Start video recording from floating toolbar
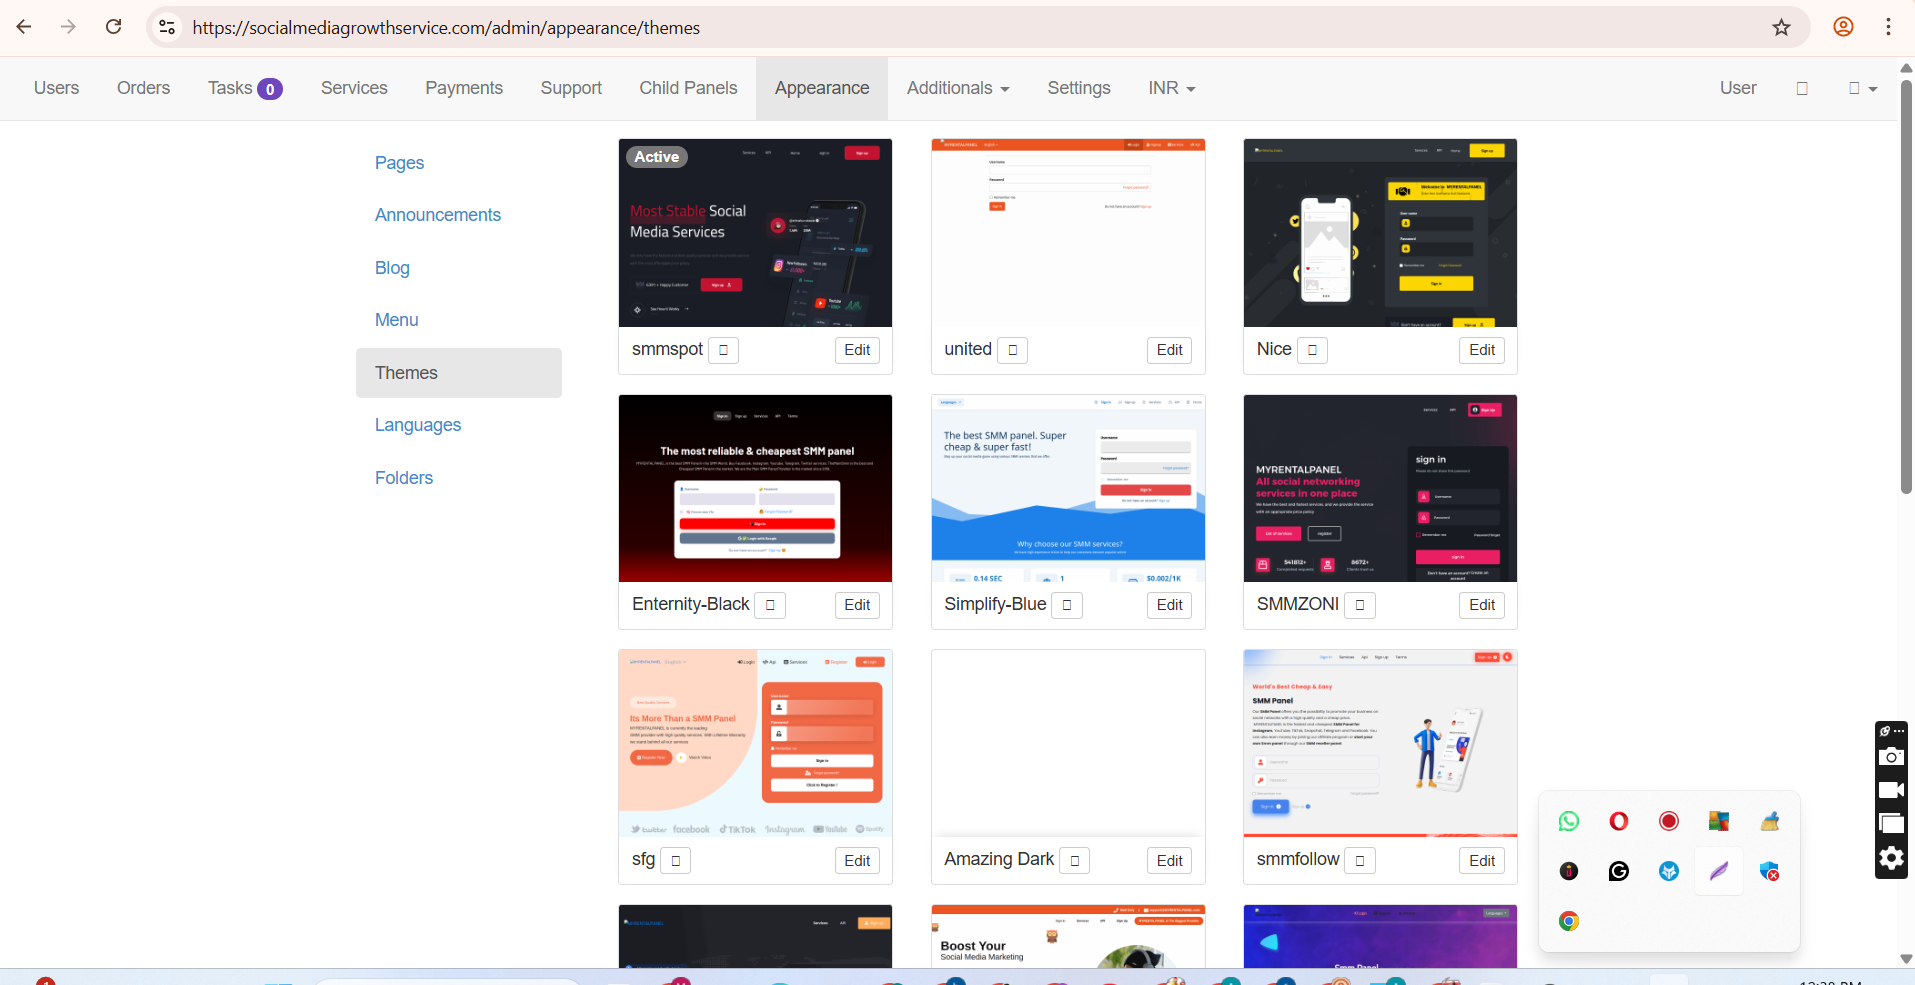This screenshot has width=1915, height=985. click(x=1891, y=790)
